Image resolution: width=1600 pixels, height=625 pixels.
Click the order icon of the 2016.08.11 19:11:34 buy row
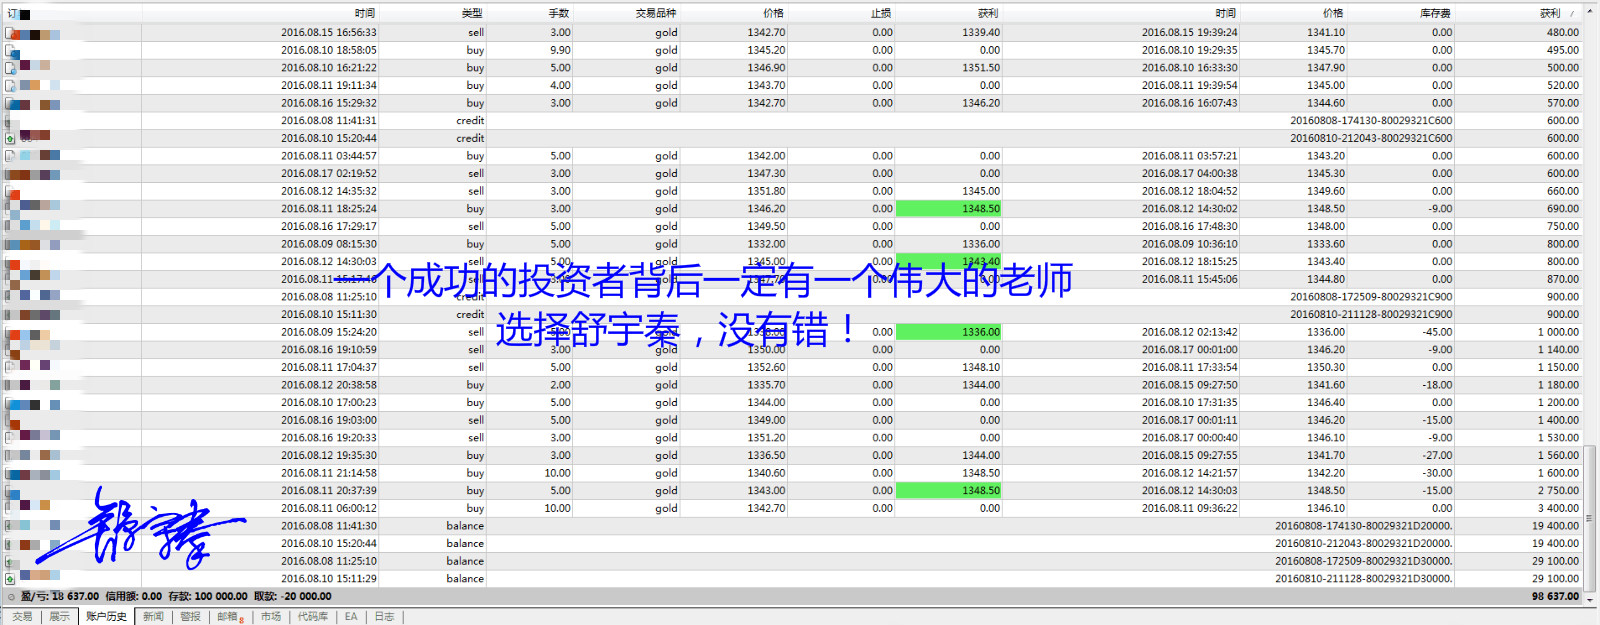coord(10,86)
